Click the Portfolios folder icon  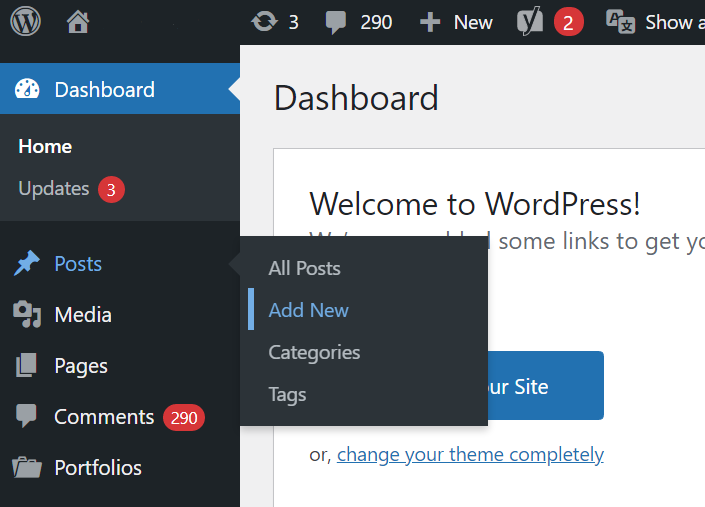27,468
